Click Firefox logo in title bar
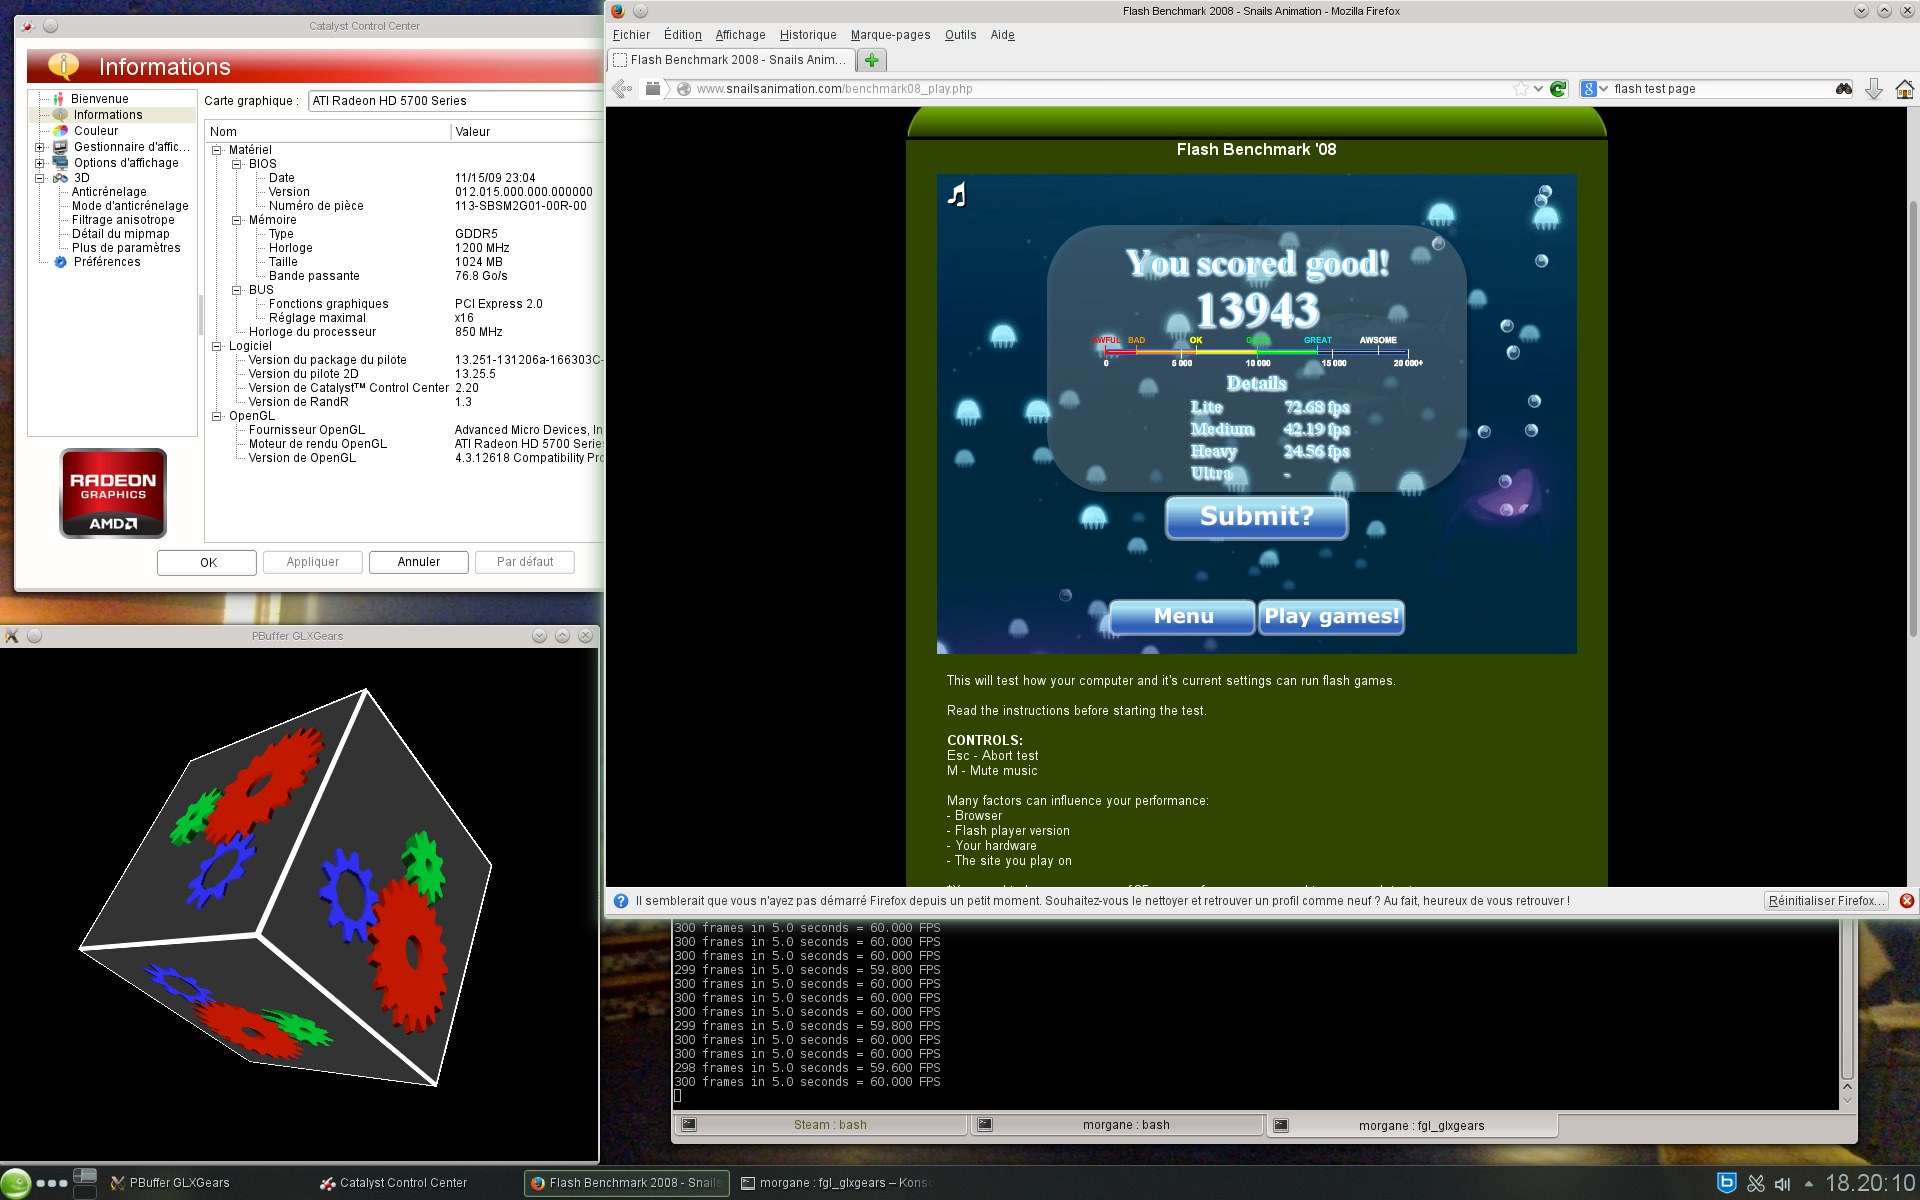 click(618, 11)
